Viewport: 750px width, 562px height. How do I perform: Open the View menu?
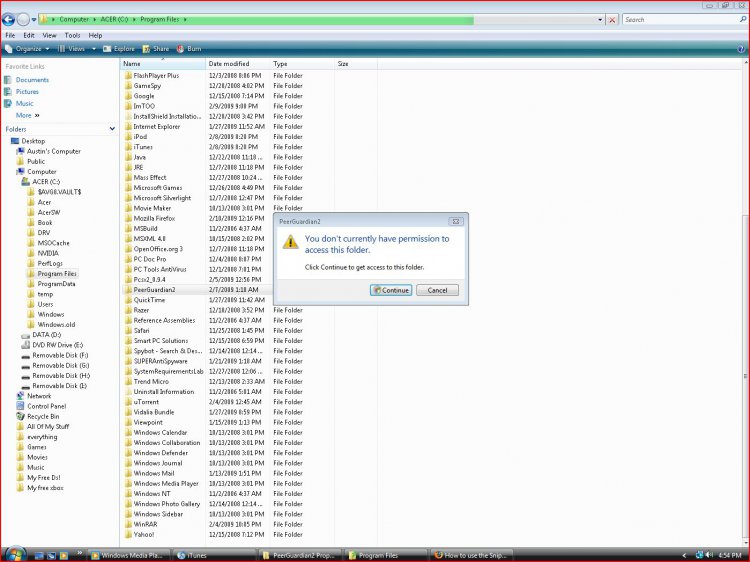tap(49, 35)
